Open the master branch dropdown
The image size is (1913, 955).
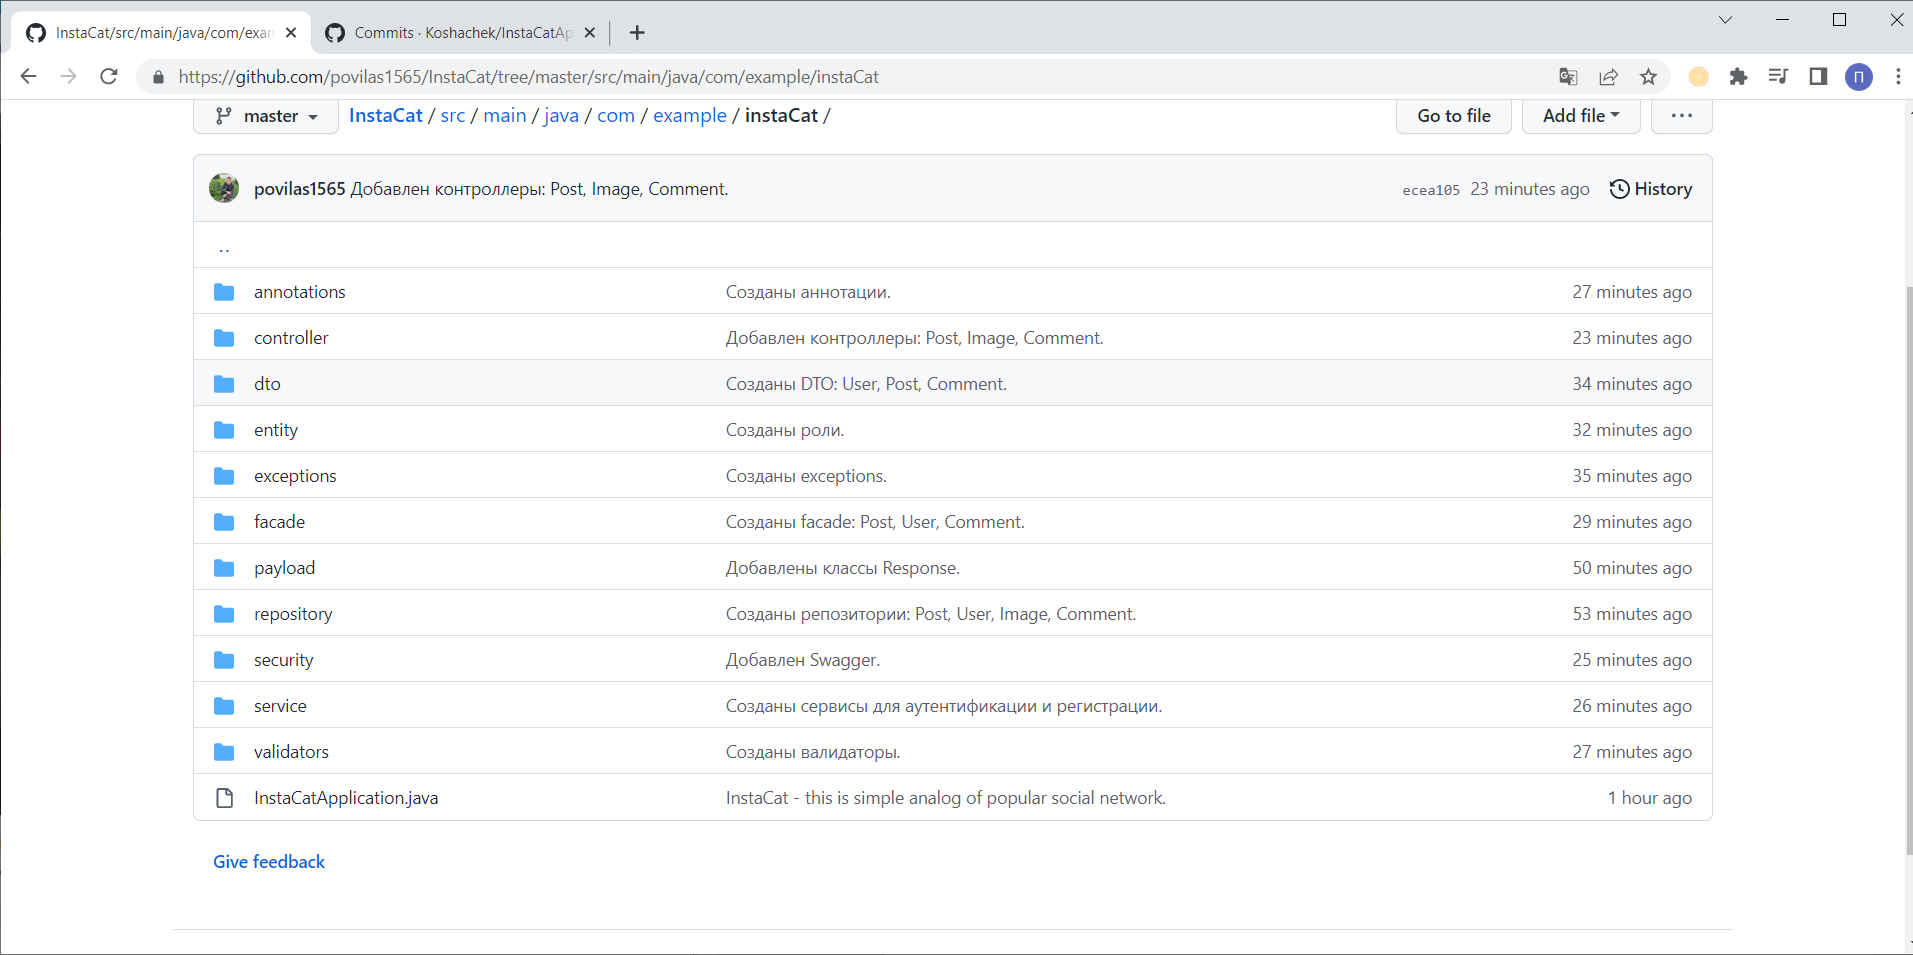(x=266, y=116)
